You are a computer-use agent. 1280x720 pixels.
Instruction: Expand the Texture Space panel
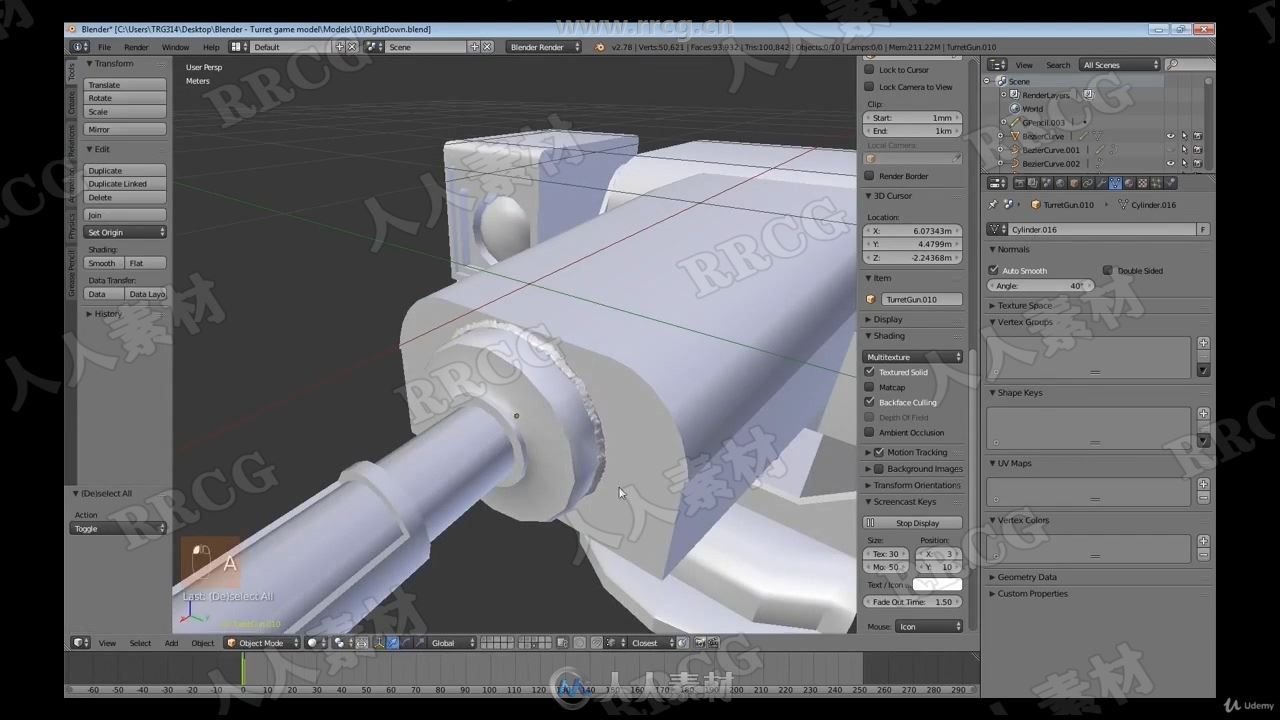click(1024, 306)
